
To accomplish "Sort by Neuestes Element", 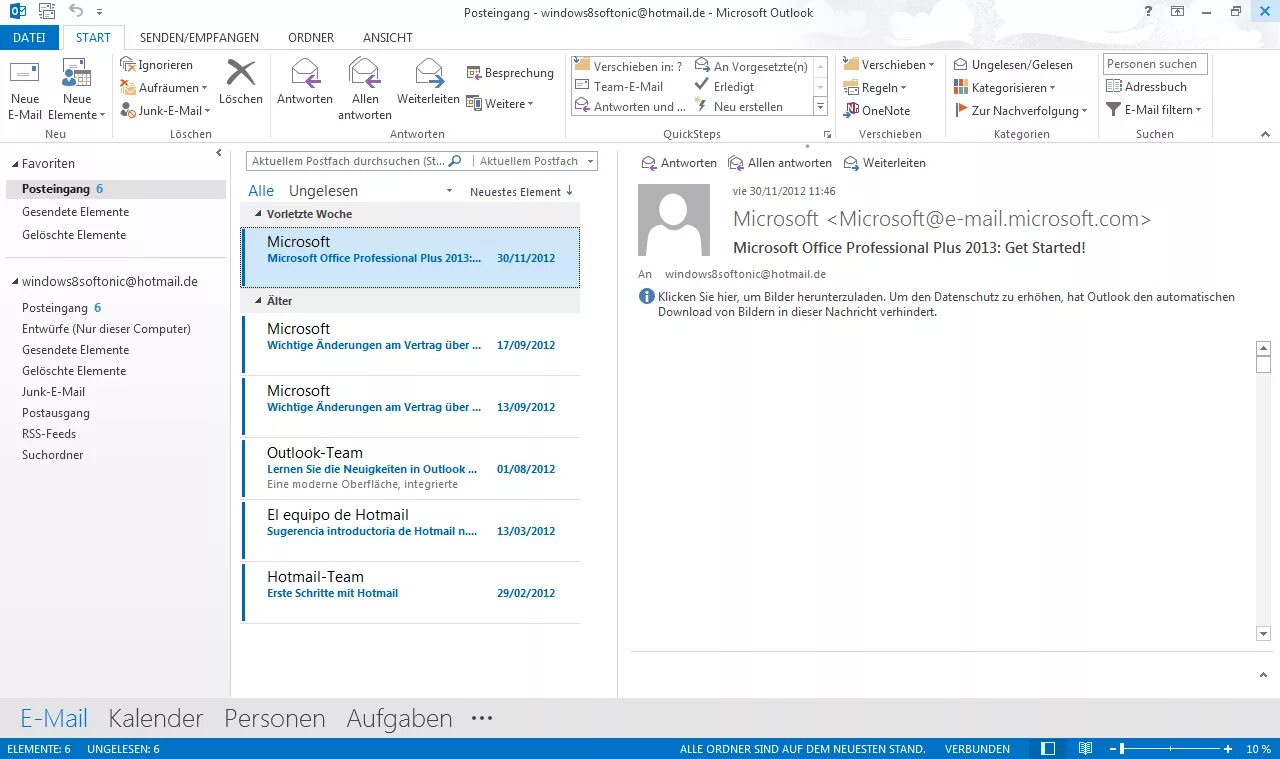I will [521, 191].
